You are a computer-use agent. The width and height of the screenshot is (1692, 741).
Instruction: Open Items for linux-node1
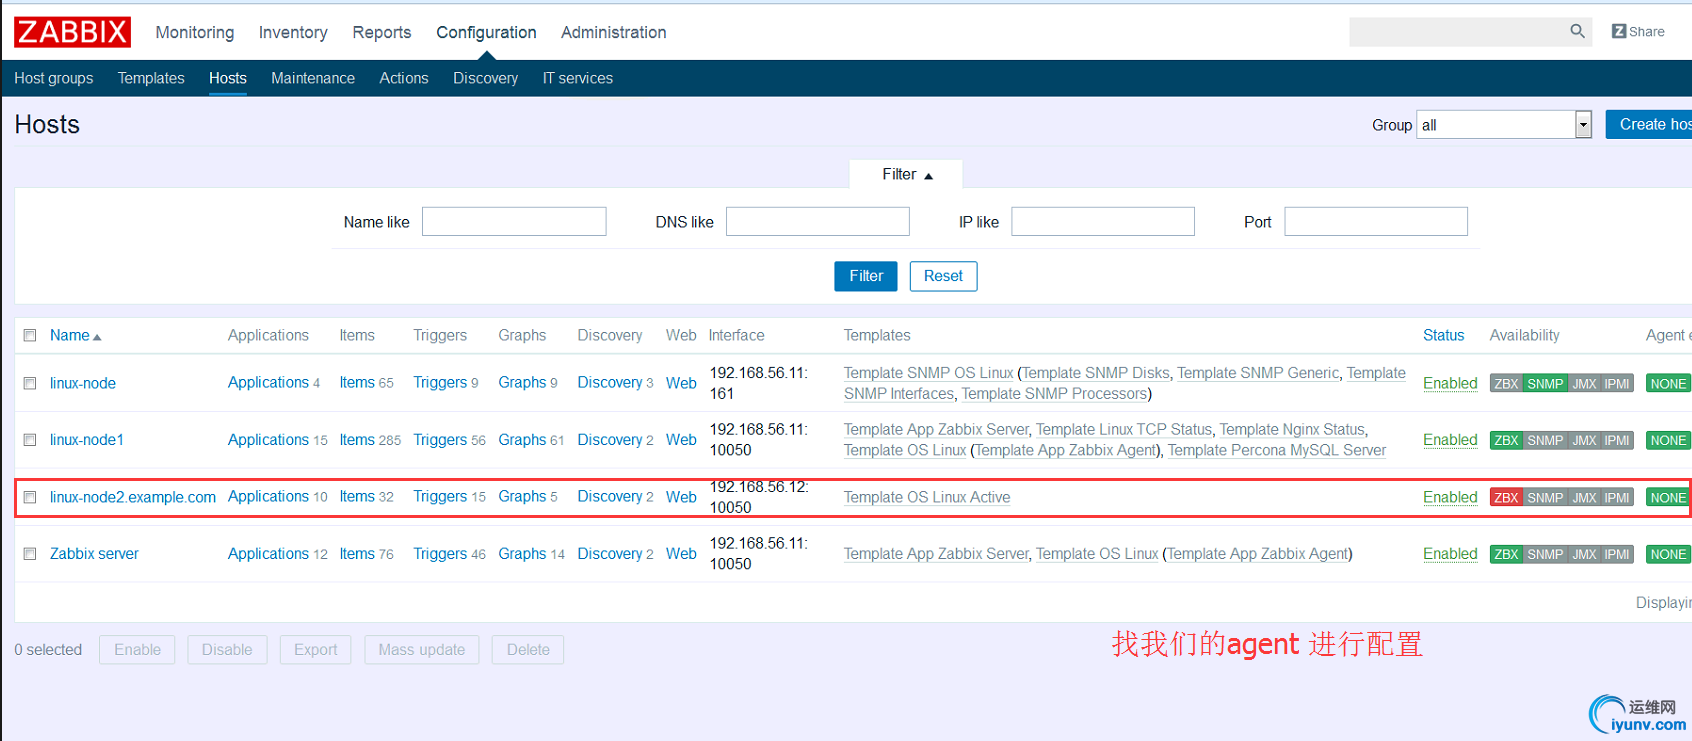coord(357,440)
